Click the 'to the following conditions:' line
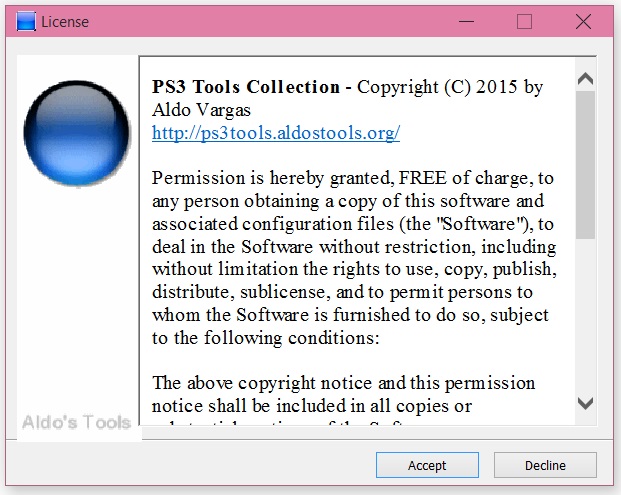 point(266,338)
